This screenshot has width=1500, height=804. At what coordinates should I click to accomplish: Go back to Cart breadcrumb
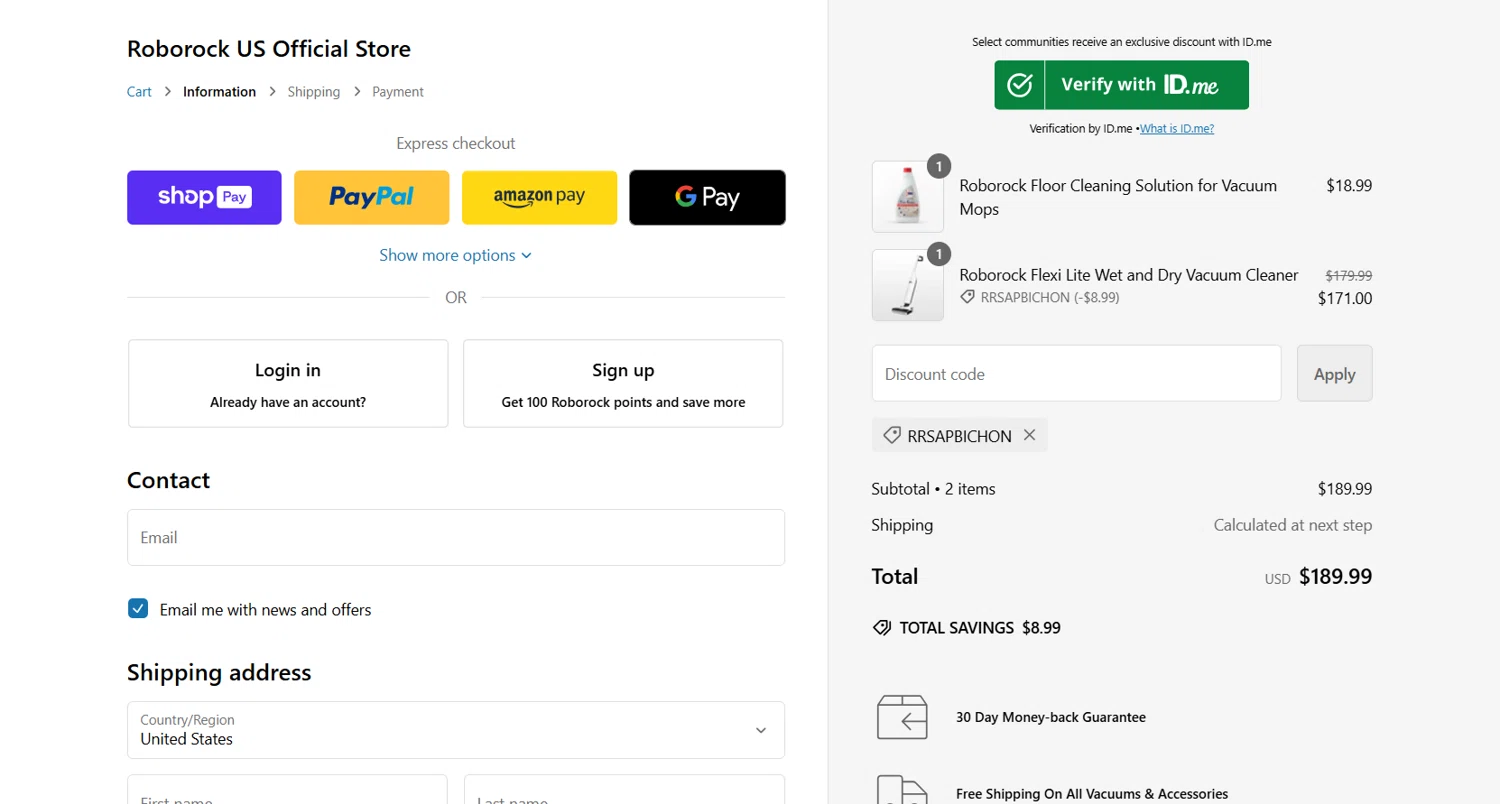pos(139,92)
